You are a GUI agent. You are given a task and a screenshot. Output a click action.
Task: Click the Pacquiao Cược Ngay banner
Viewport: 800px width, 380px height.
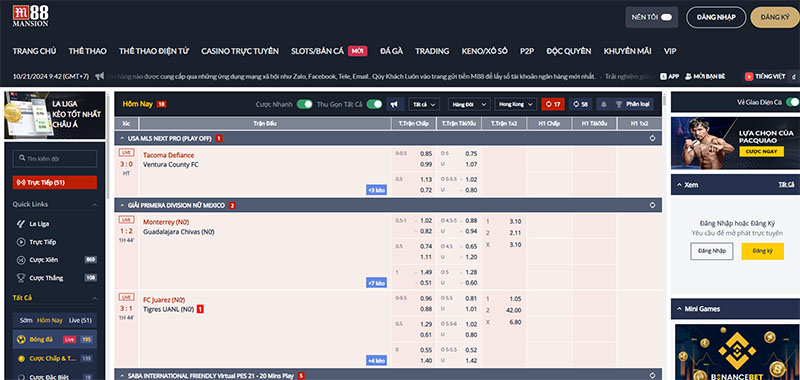pyautogui.click(x=735, y=143)
